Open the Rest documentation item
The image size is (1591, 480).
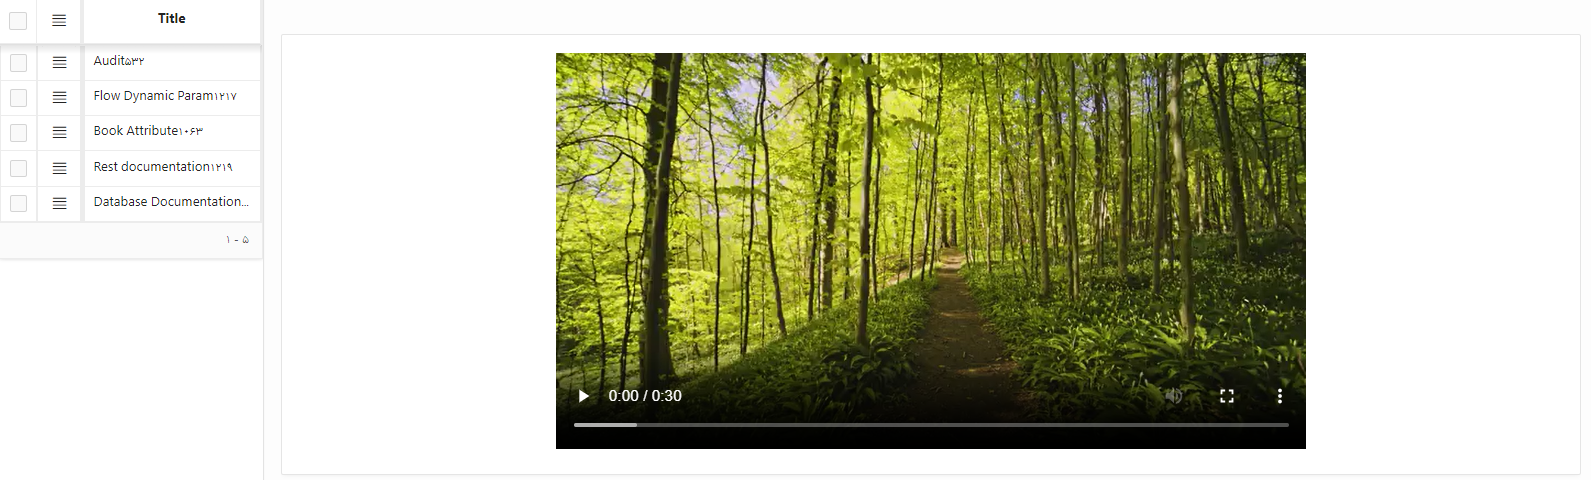click(163, 167)
